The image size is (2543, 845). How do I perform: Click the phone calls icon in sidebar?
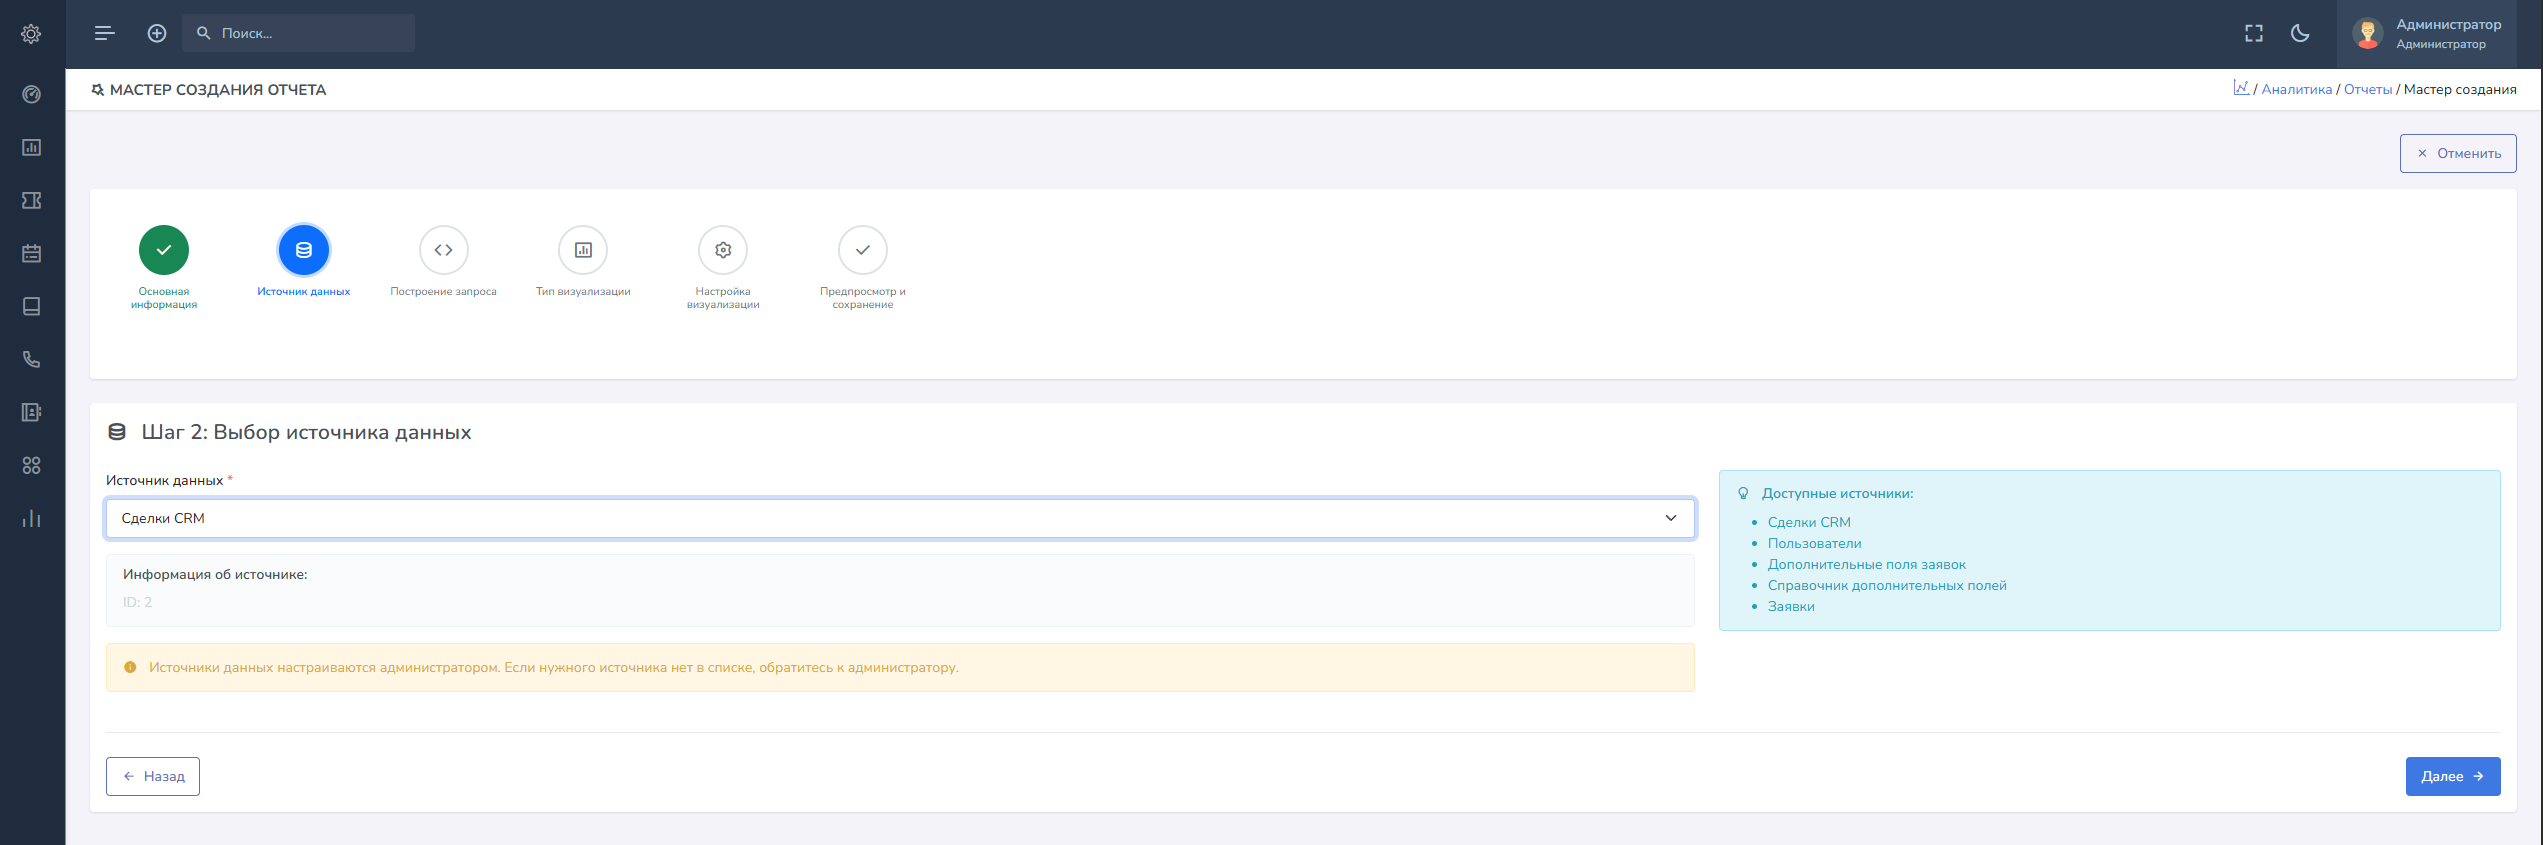[x=32, y=360]
